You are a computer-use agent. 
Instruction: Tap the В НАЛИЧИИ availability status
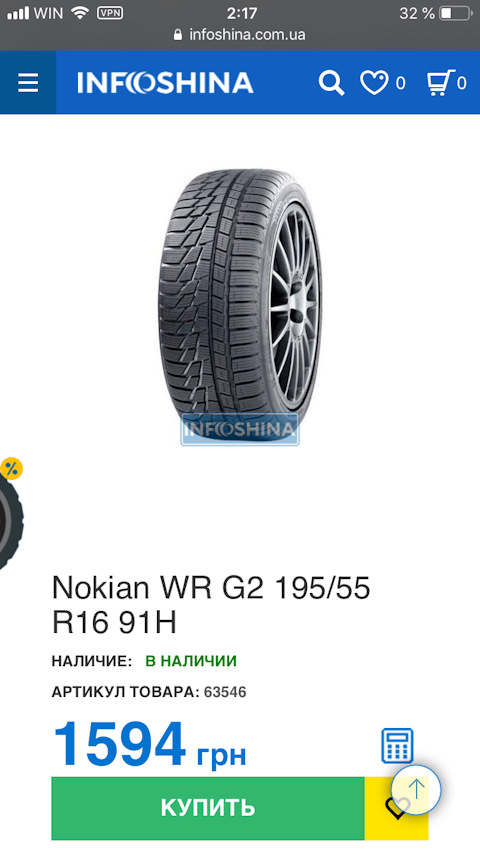[191, 661]
